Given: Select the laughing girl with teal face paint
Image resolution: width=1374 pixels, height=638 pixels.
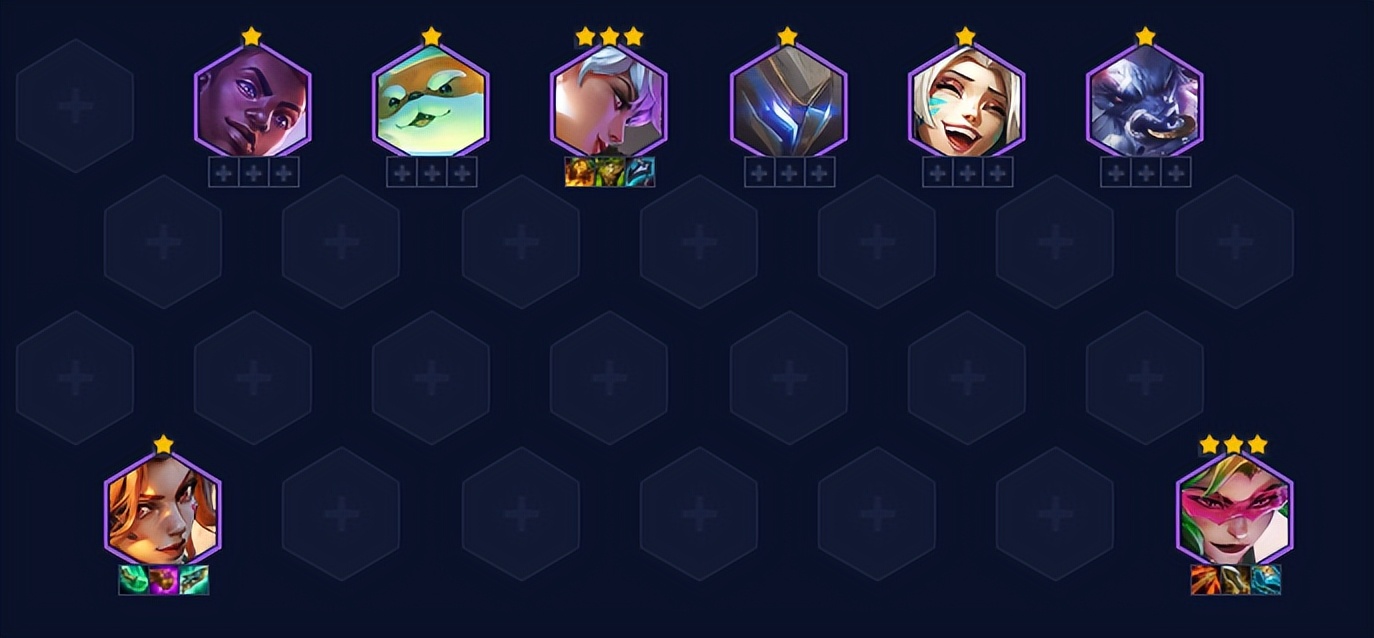Looking at the screenshot, I should (967, 102).
